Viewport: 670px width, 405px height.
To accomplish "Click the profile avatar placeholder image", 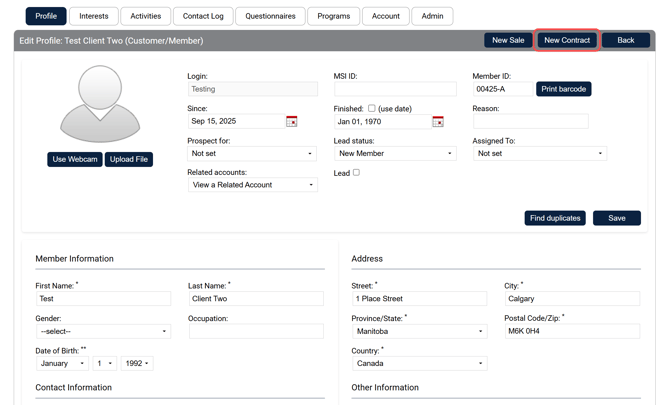I will point(100,104).
